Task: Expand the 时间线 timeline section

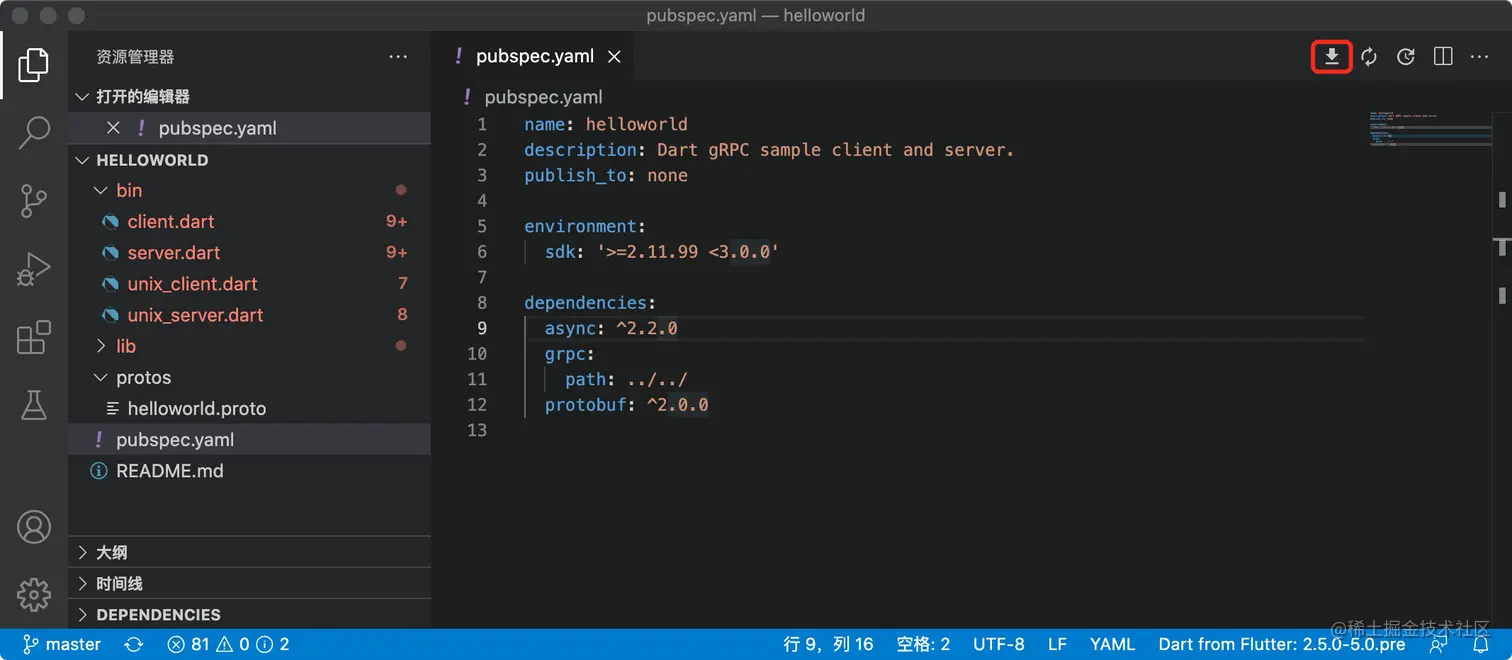Action: click(250, 583)
